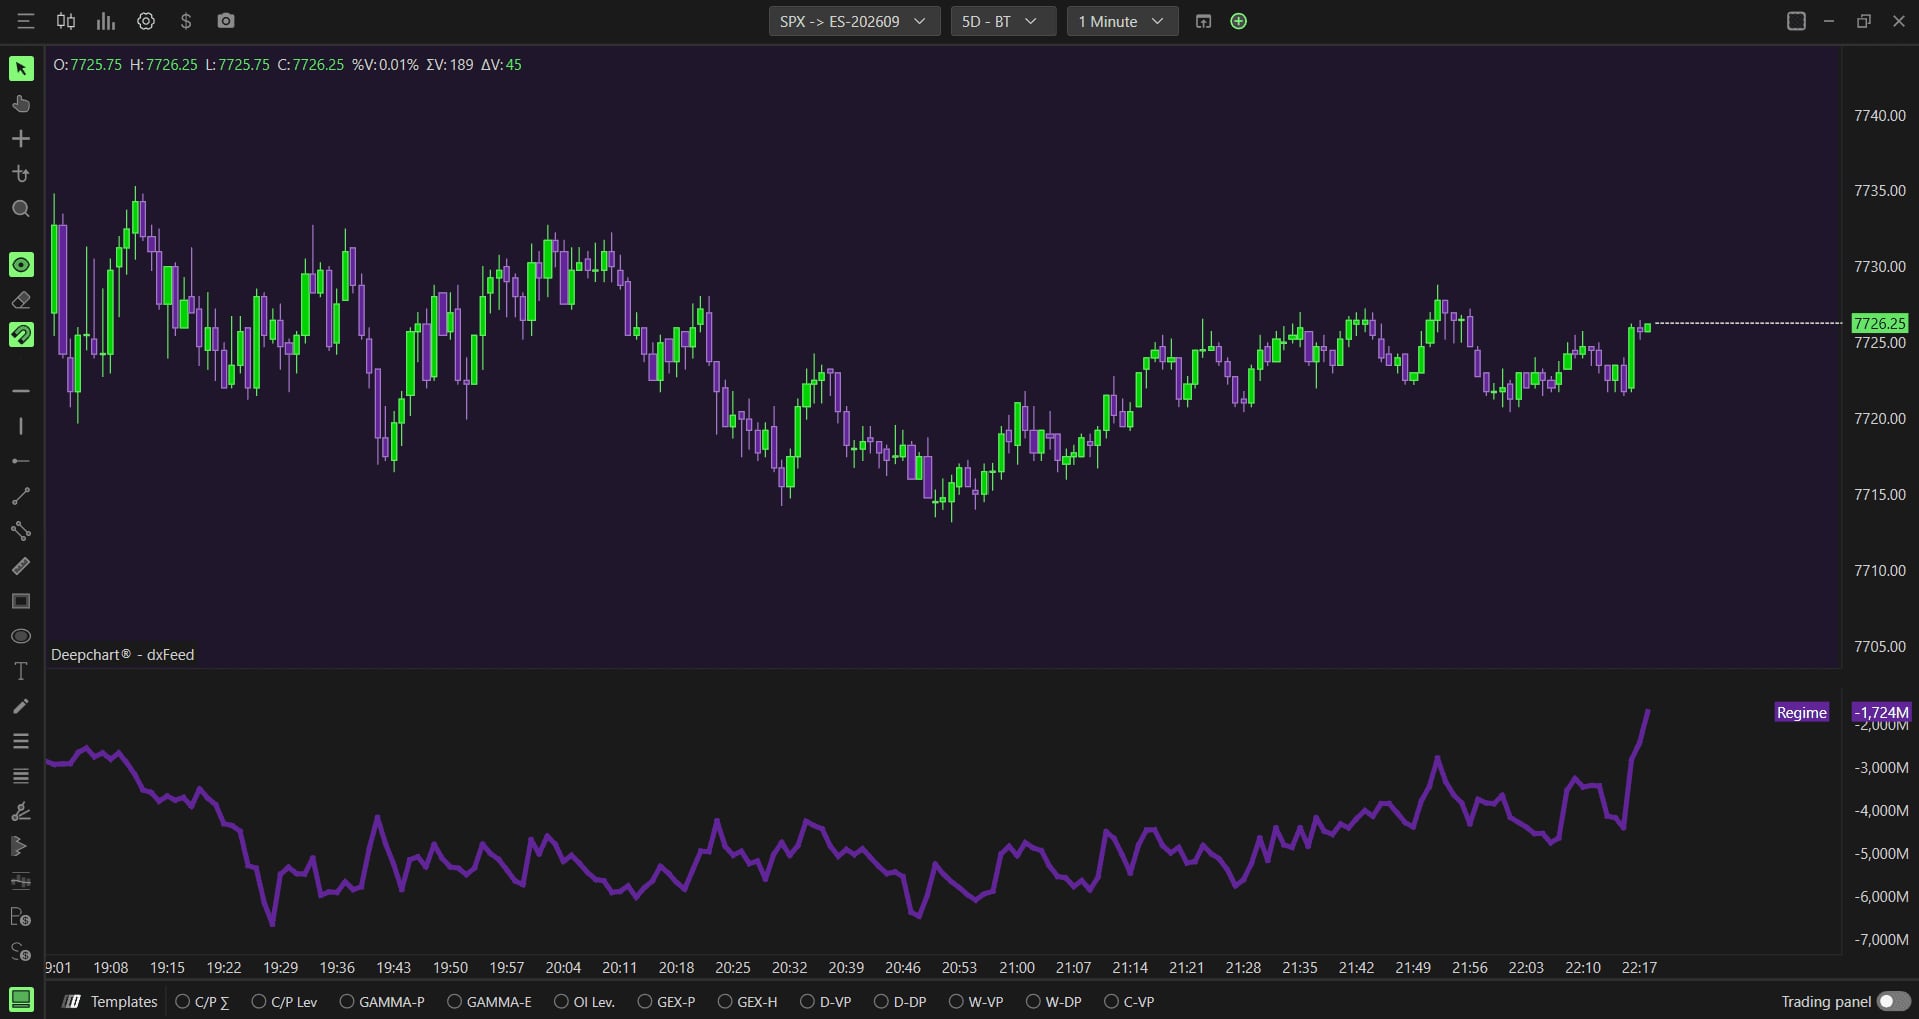Image resolution: width=1919 pixels, height=1019 pixels.
Task: Click the C:7726.25 close value
Action: point(311,65)
